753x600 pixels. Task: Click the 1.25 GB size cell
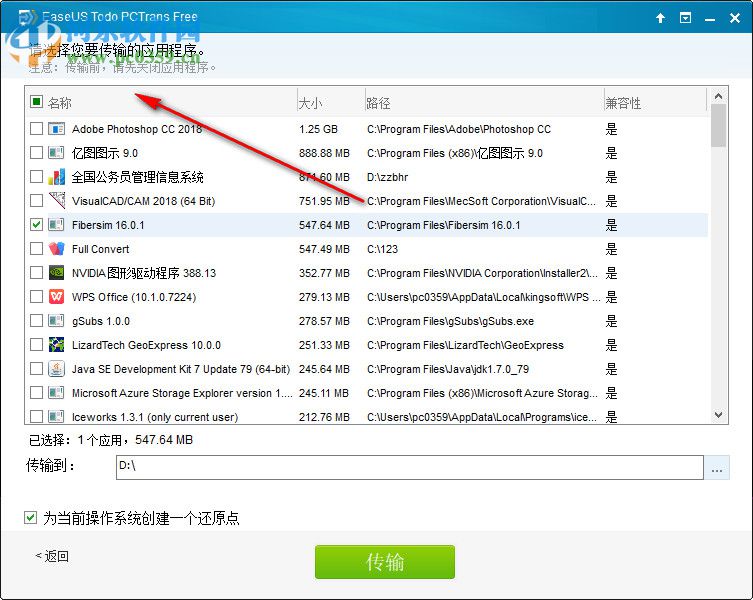[x=318, y=129]
